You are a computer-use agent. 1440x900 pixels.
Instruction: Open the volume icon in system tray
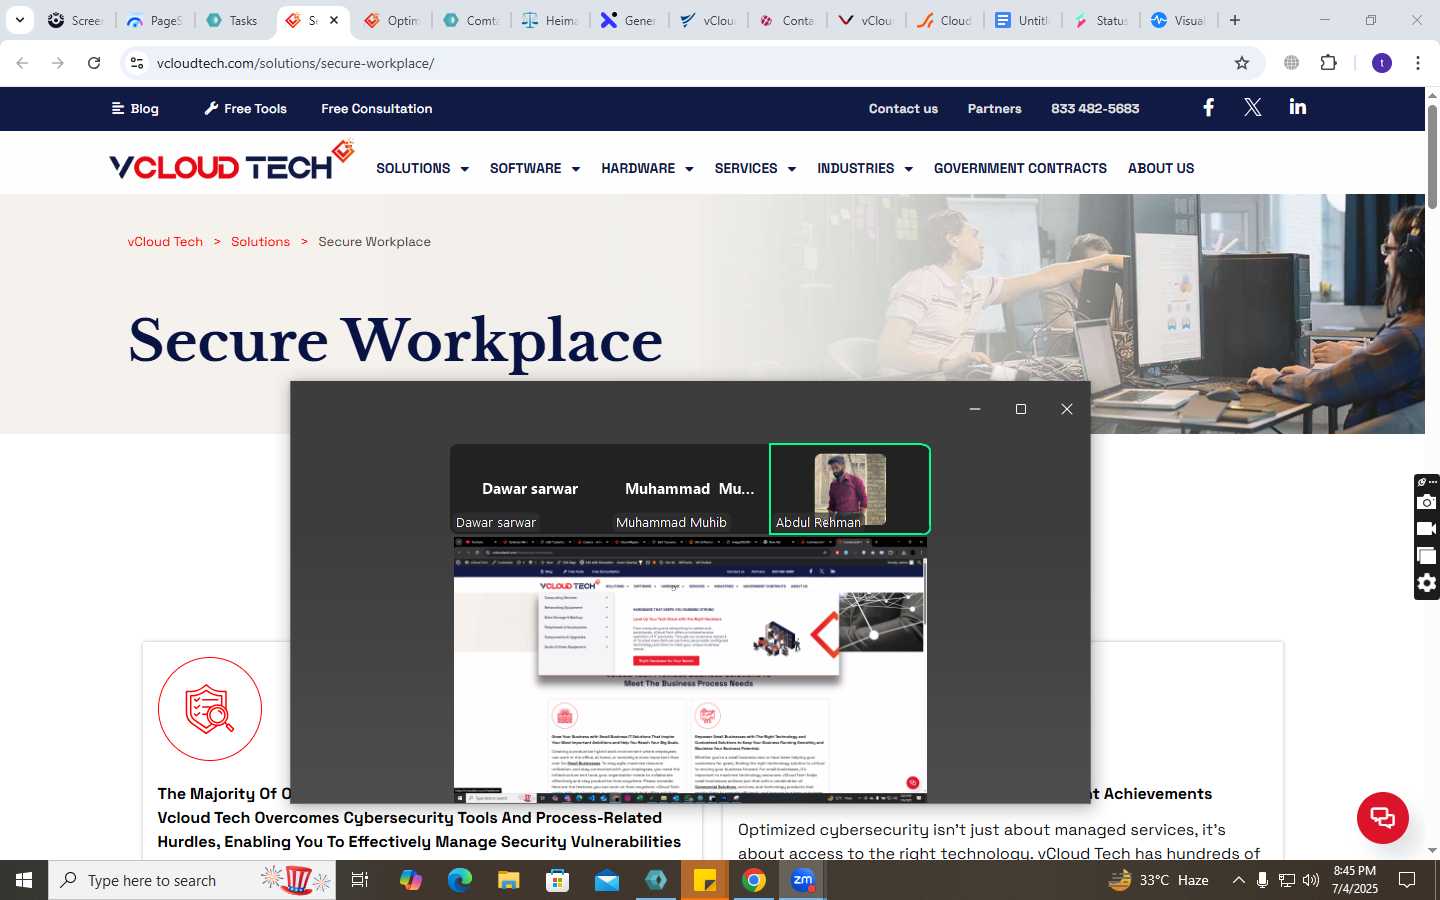1311,880
